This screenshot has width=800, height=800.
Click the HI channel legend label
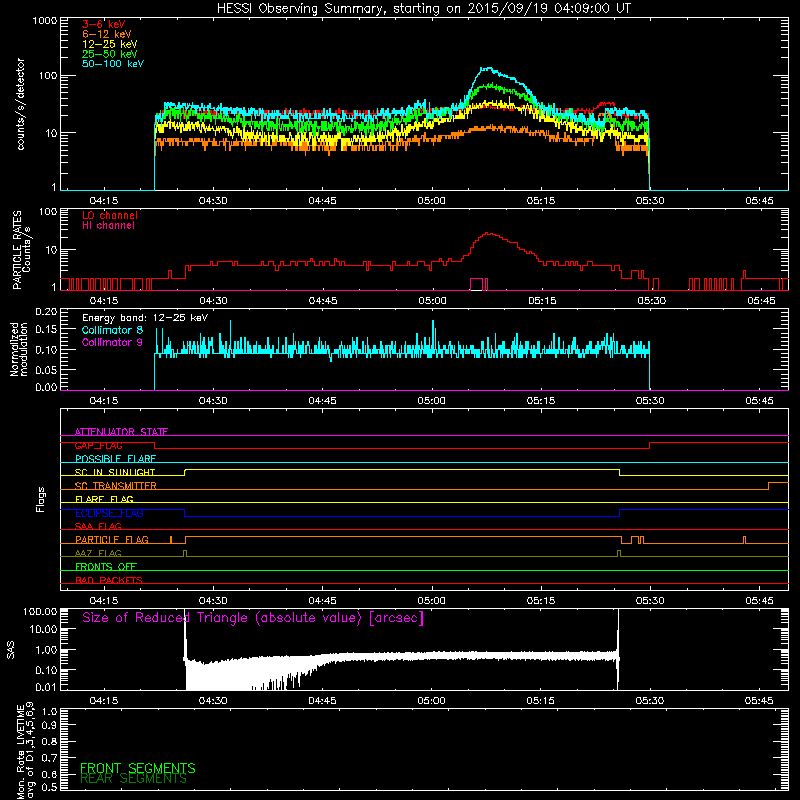tap(108, 226)
